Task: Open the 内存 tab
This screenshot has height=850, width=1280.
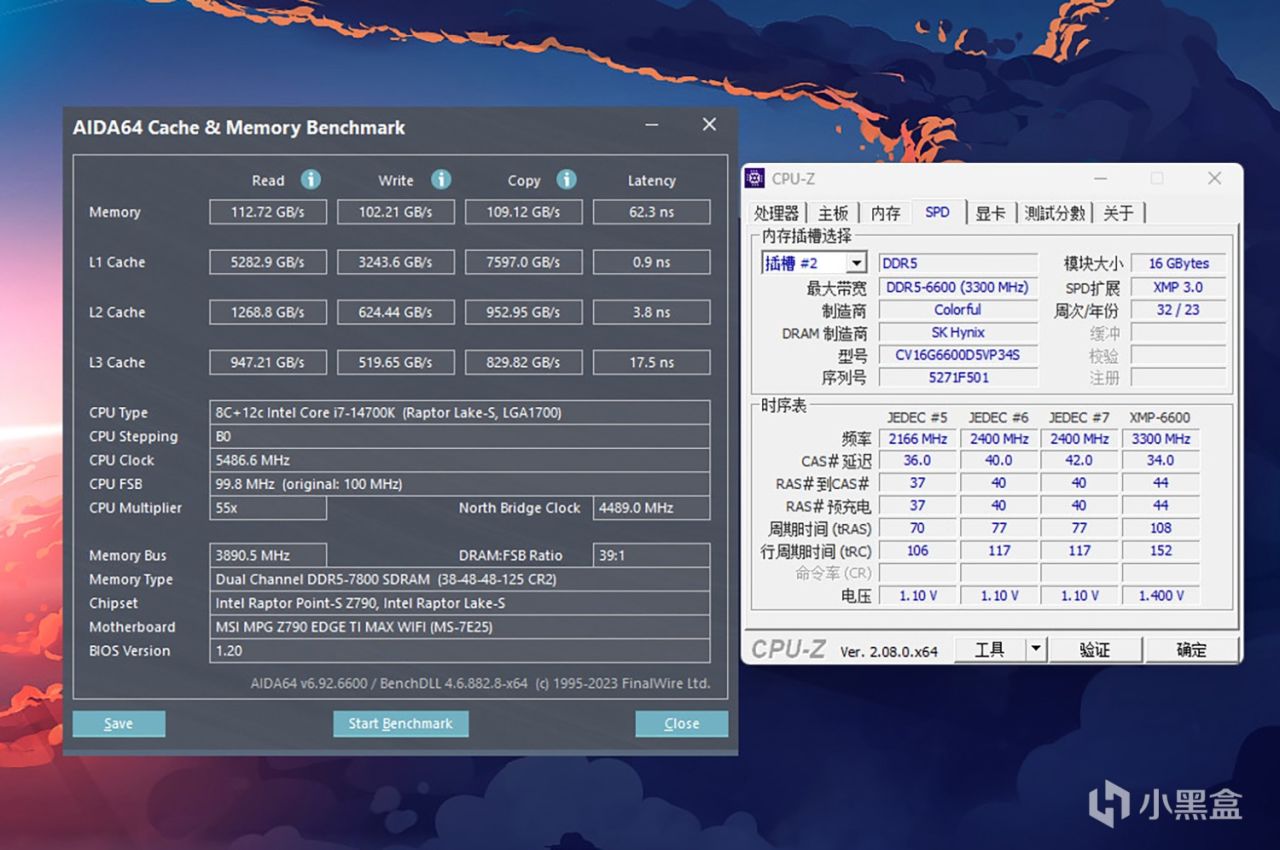Action: [x=885, y=212]
